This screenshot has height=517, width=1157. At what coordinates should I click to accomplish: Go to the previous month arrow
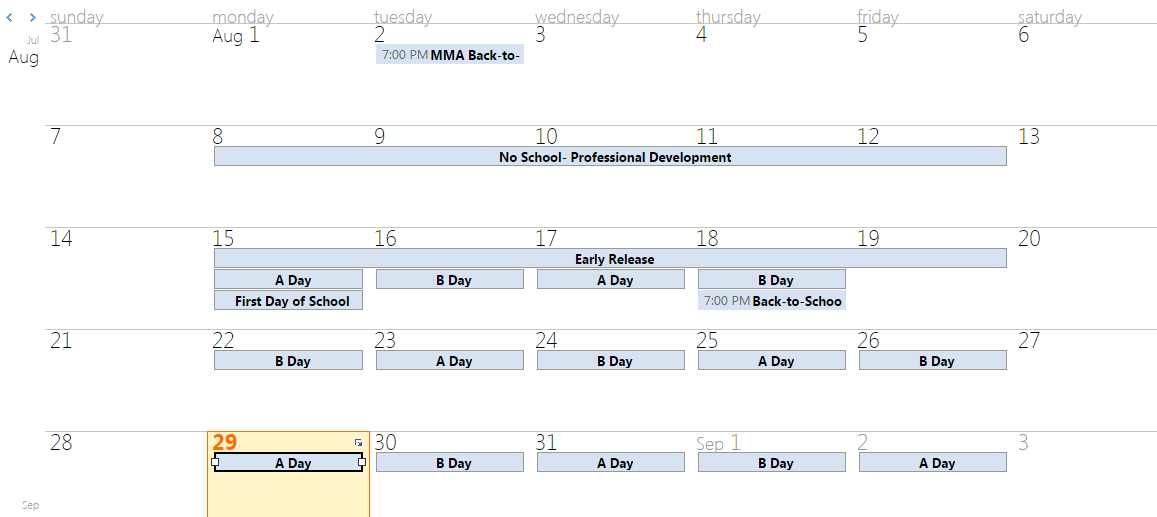click(10, 17)
